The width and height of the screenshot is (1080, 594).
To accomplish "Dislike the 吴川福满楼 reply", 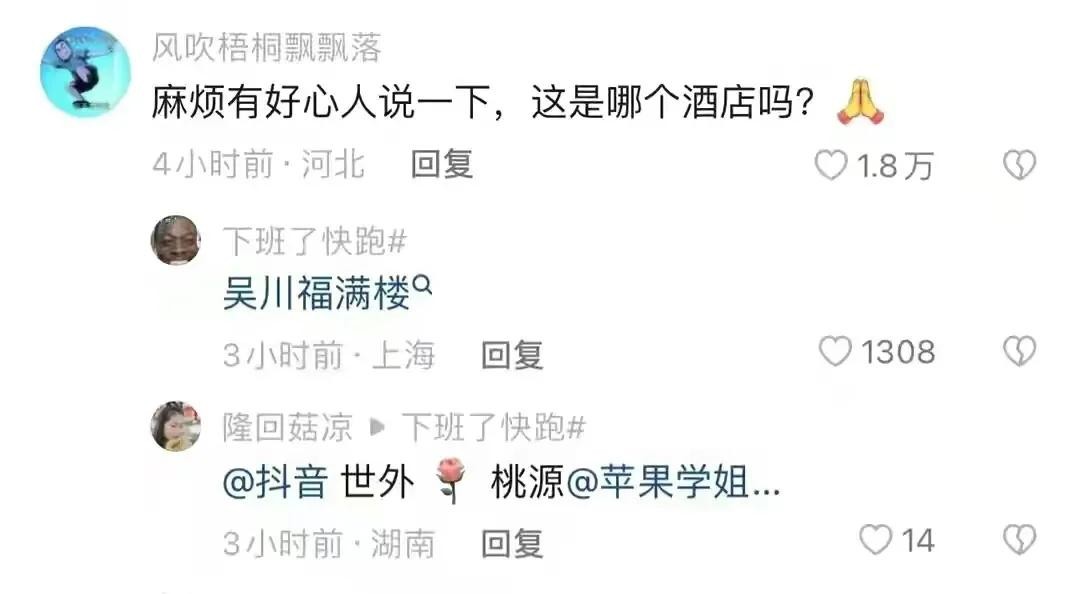I will (x=1019, y=351).
